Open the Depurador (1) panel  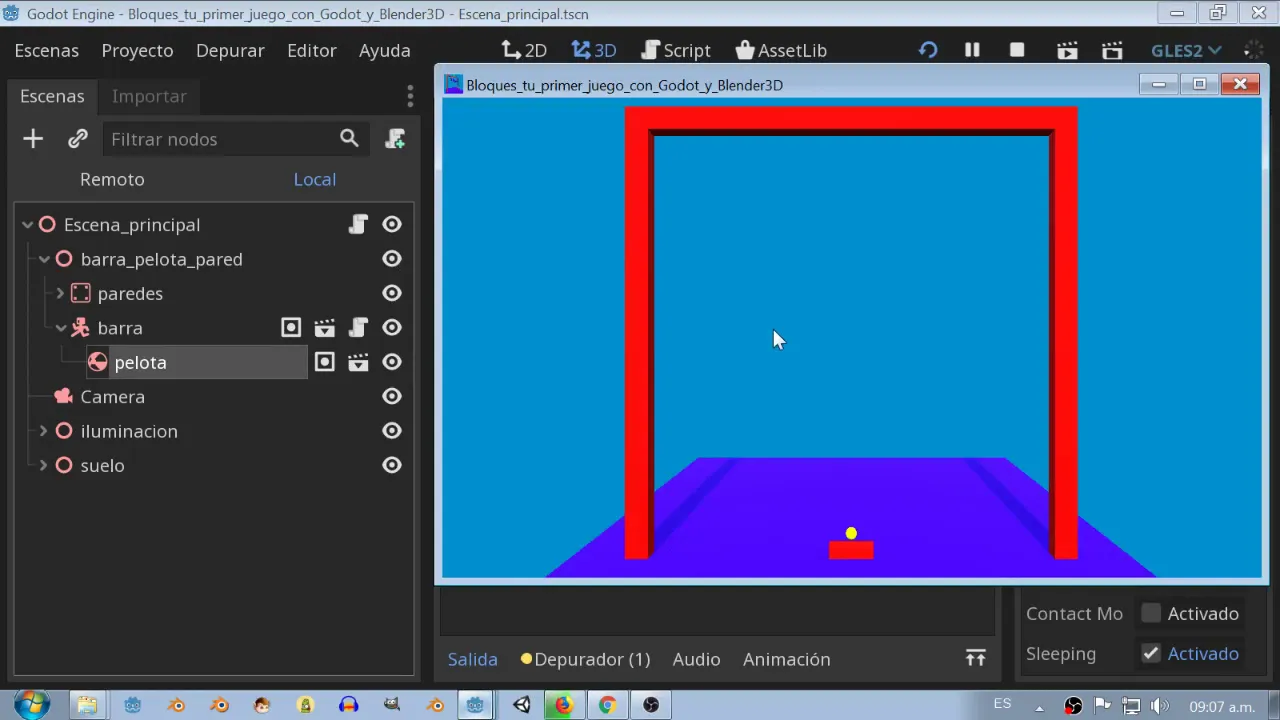click(585, 659)
